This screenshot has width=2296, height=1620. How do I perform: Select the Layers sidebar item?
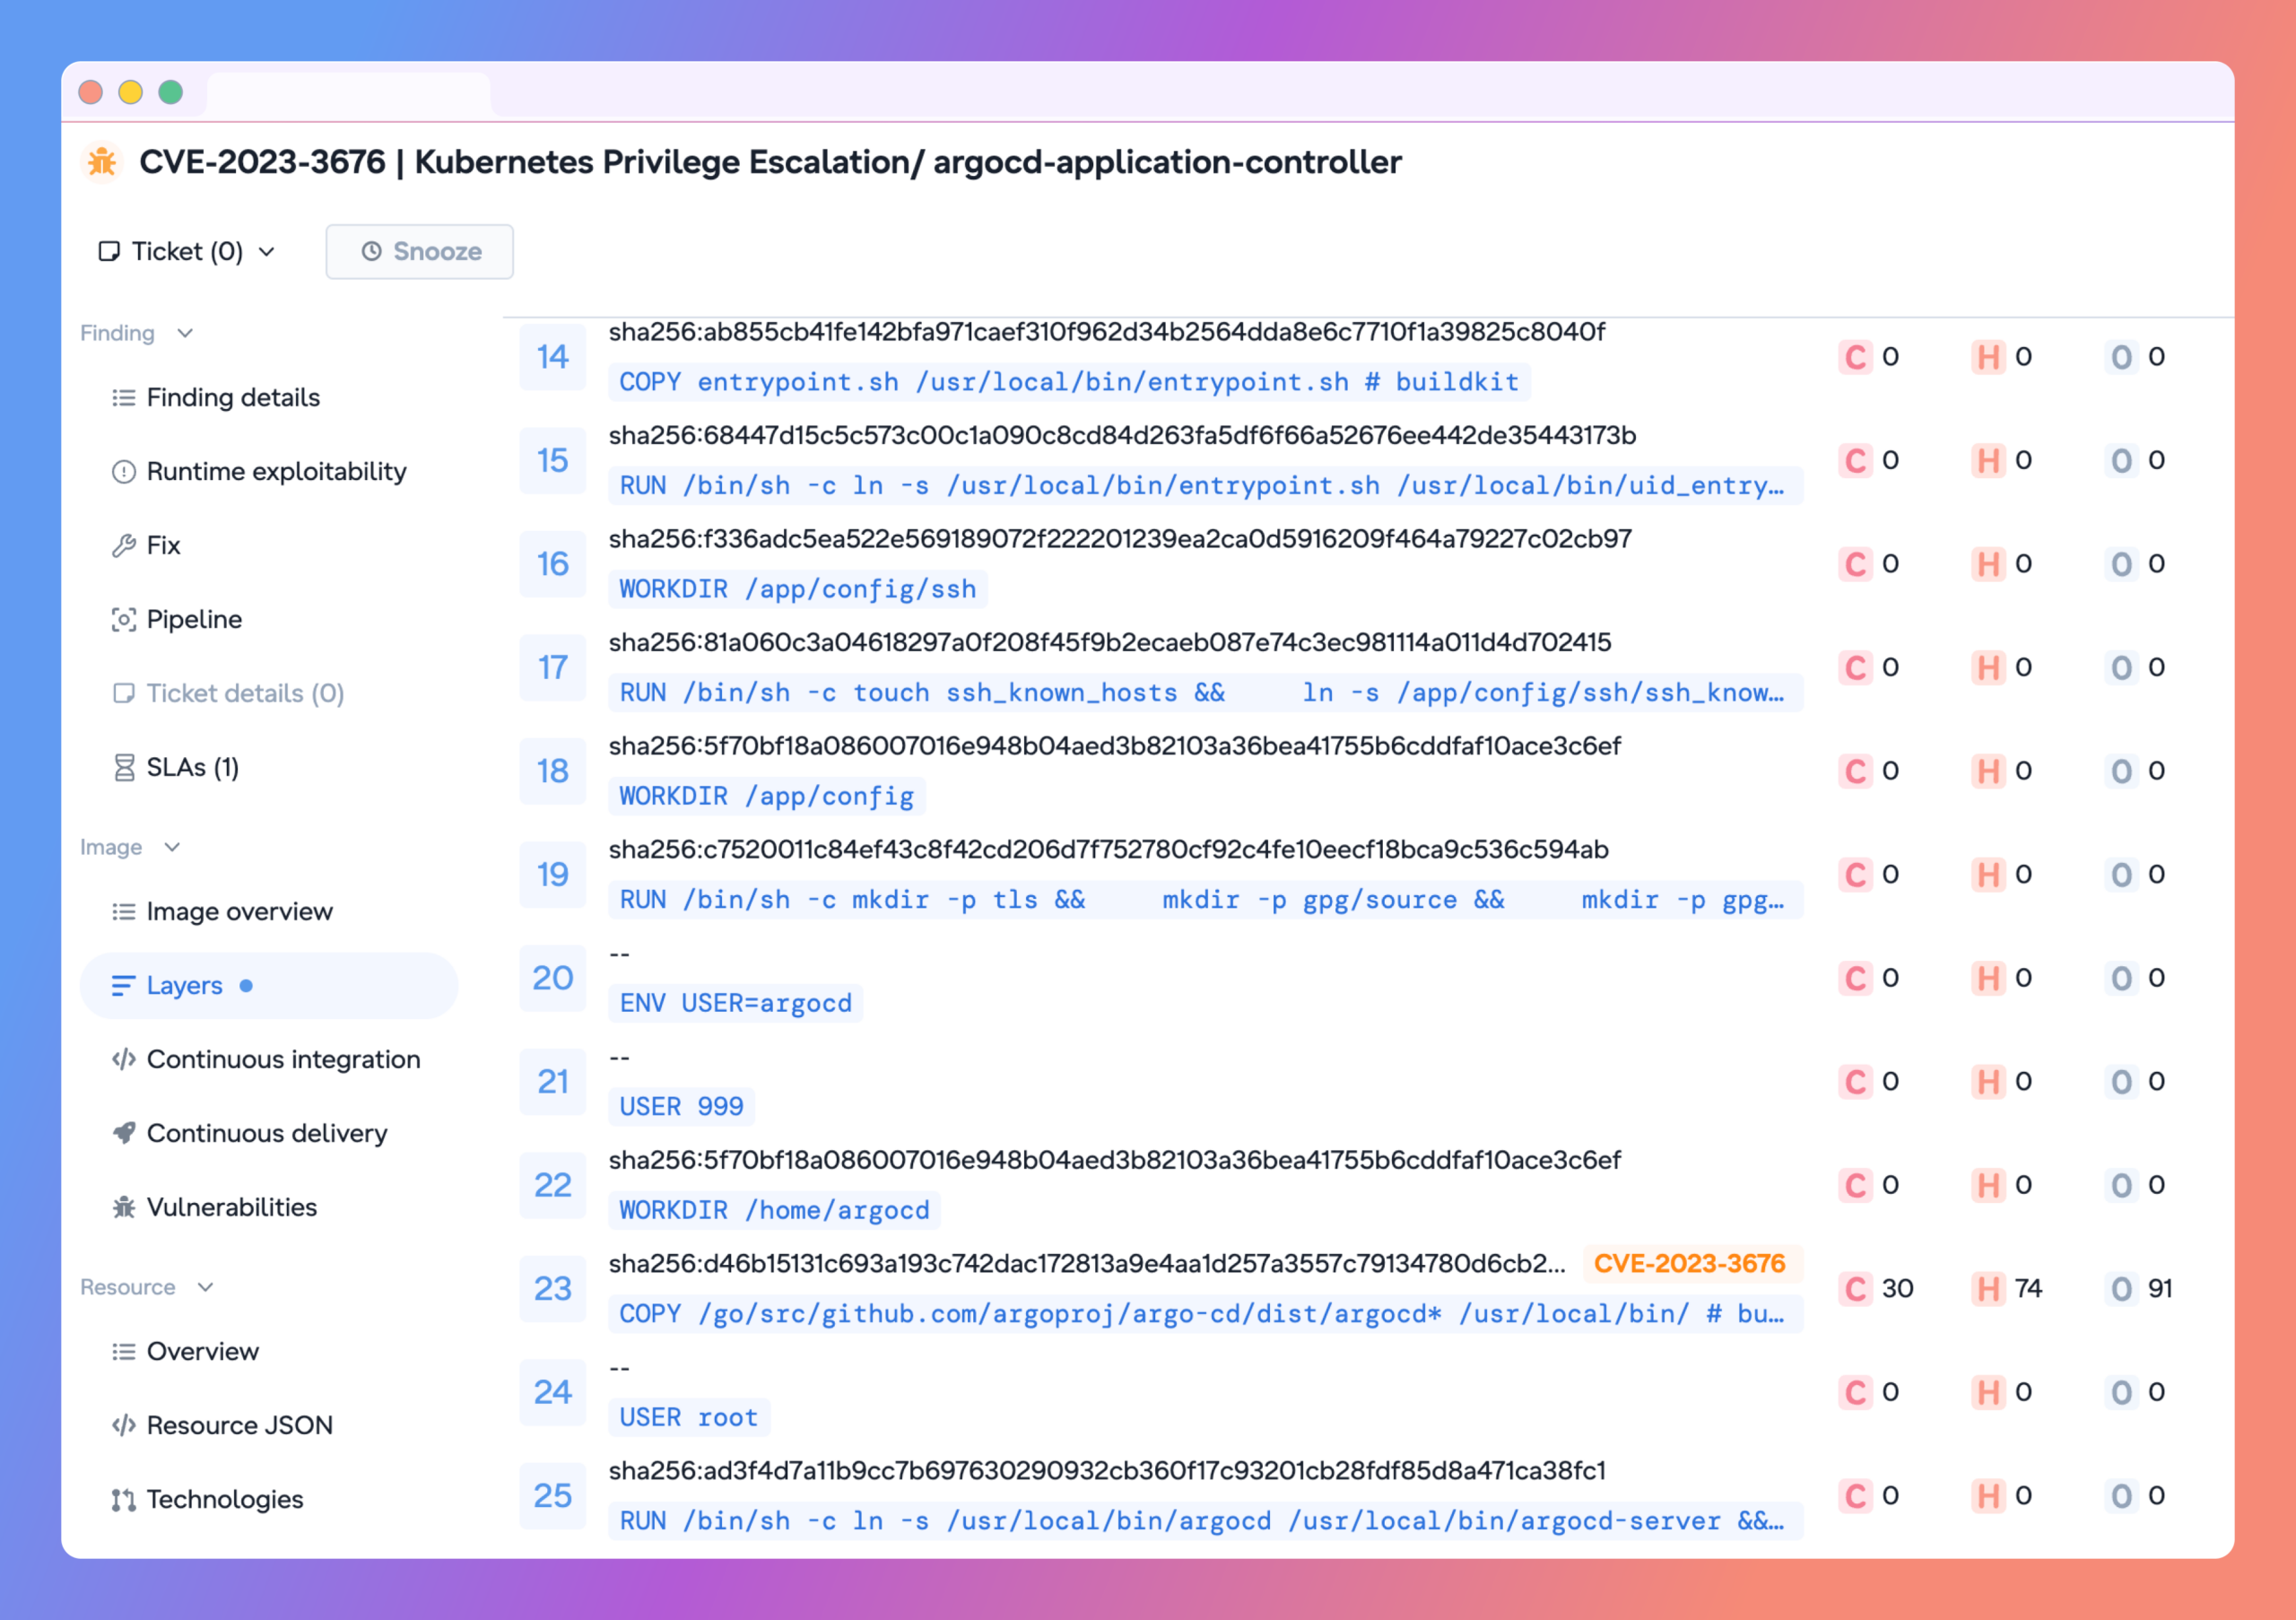269,986
